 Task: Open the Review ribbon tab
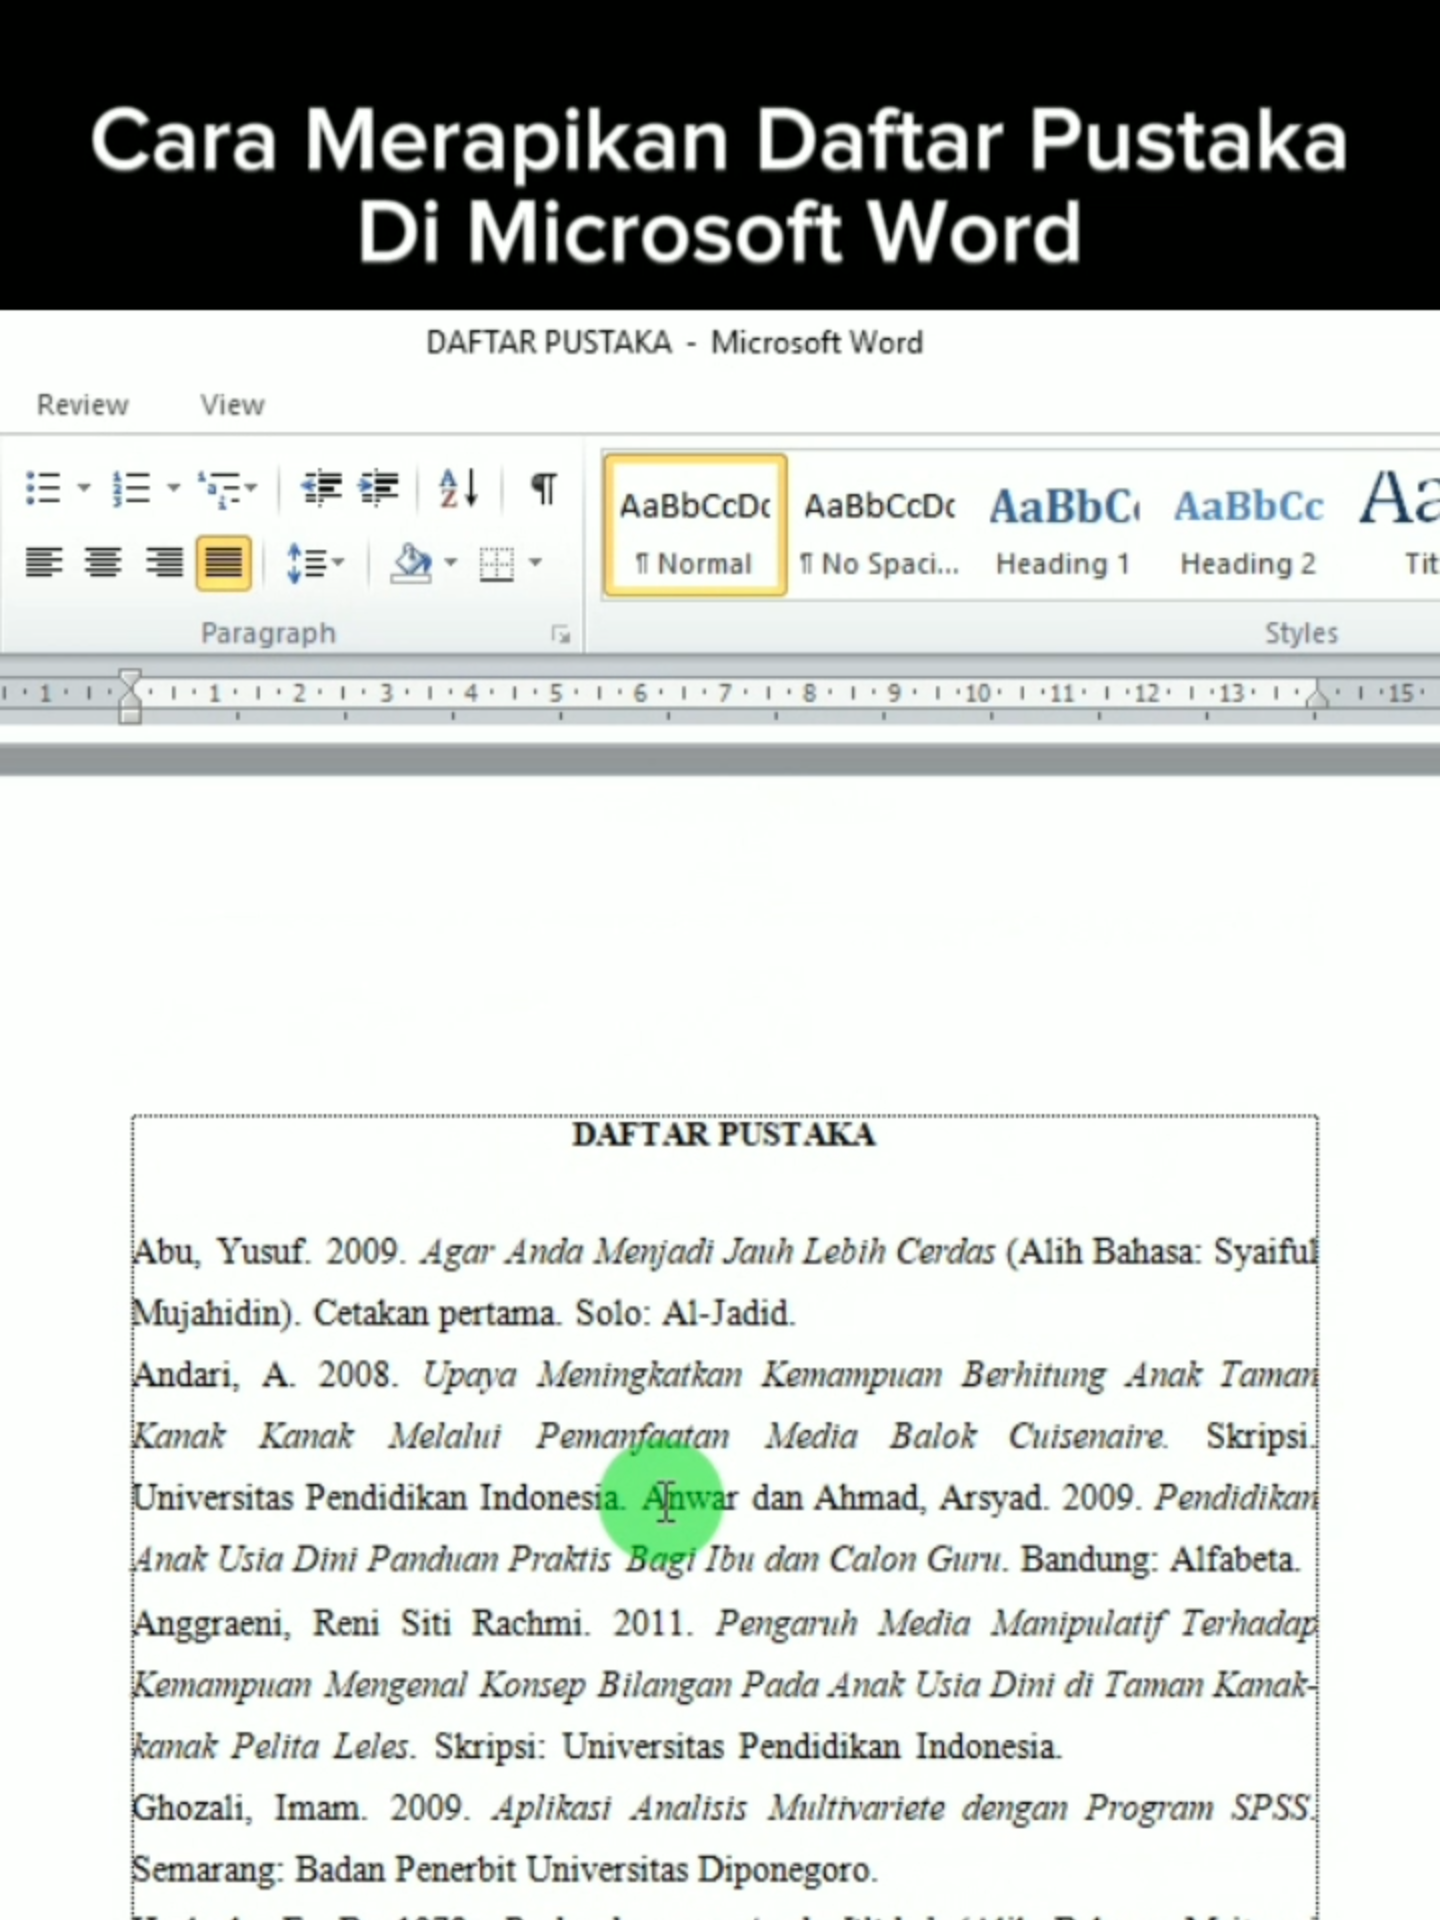click(x=83, y=405)
